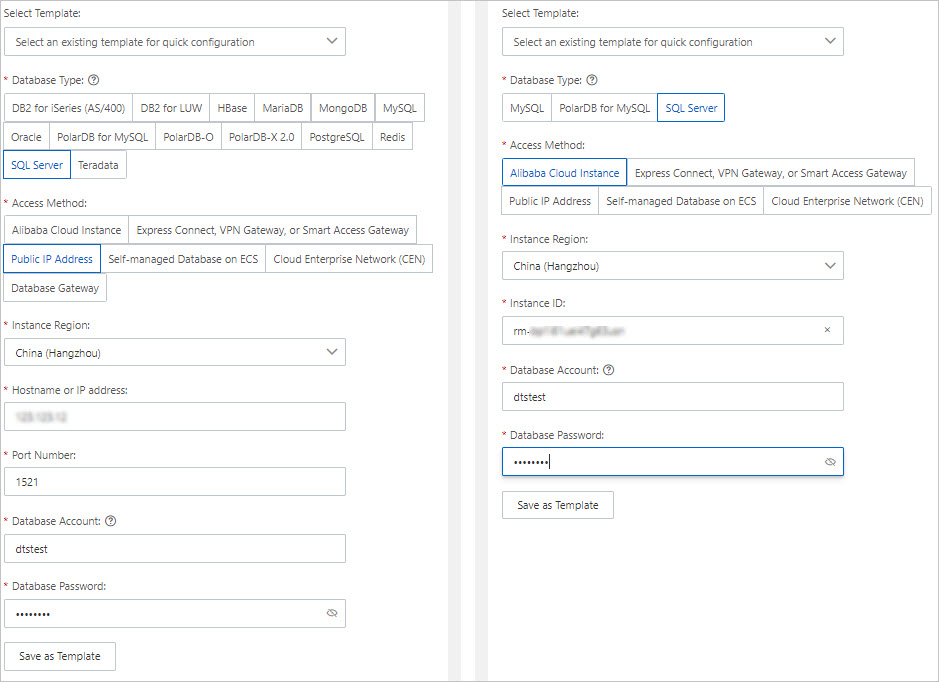Click the Database Type help icon in the left form

point(94,80)
